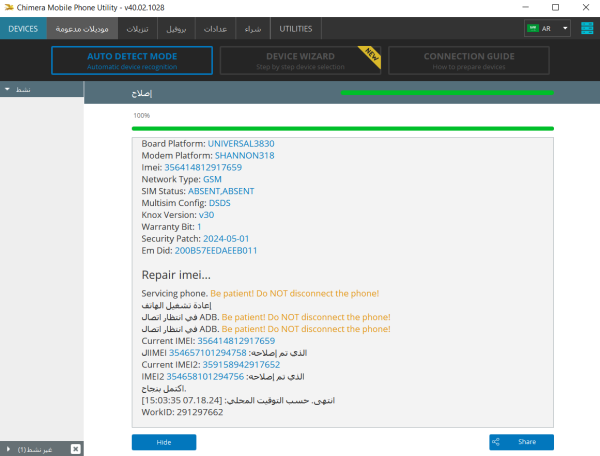Open the DEVICE WIZARD
Screen dimensions: 600x456
click(300, 60)
